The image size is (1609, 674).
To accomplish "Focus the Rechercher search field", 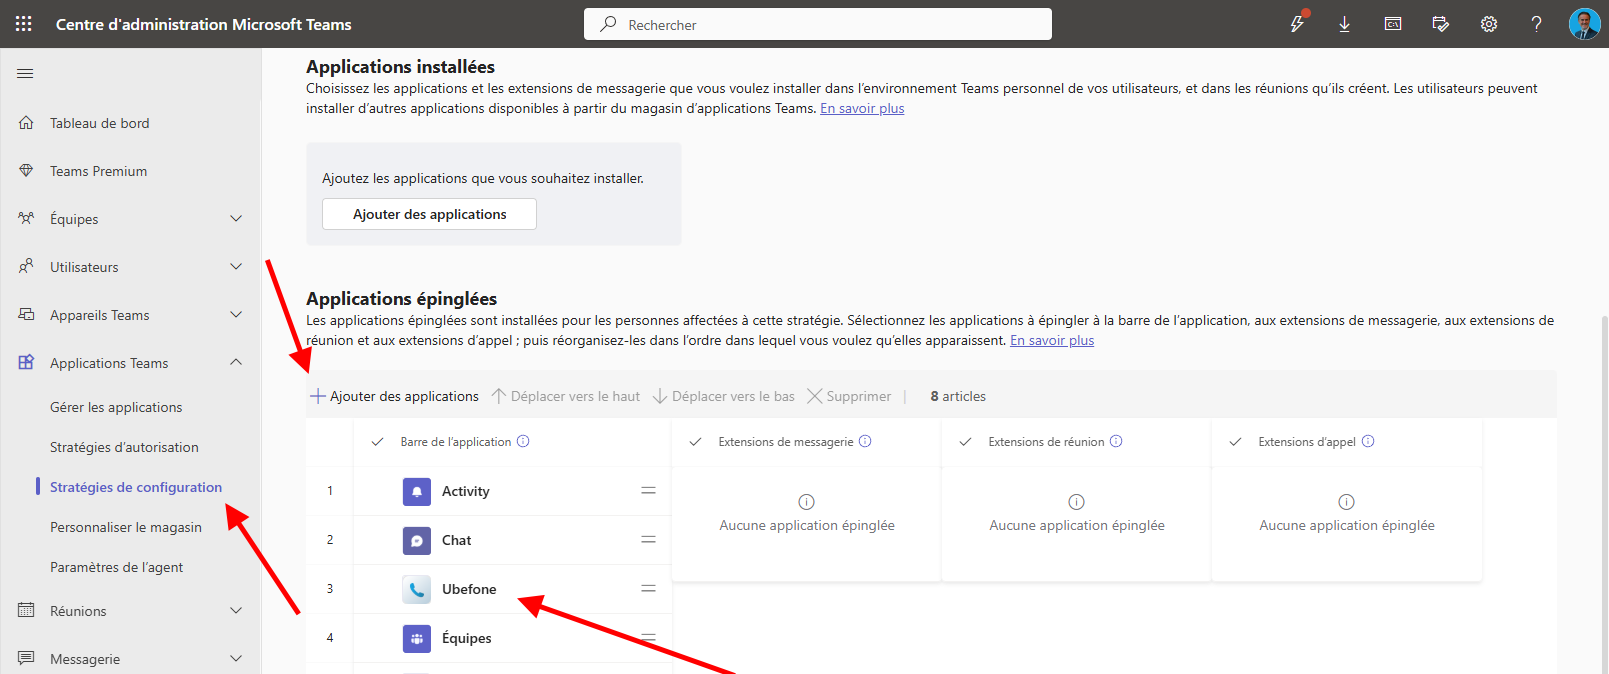I will (818, 24).
